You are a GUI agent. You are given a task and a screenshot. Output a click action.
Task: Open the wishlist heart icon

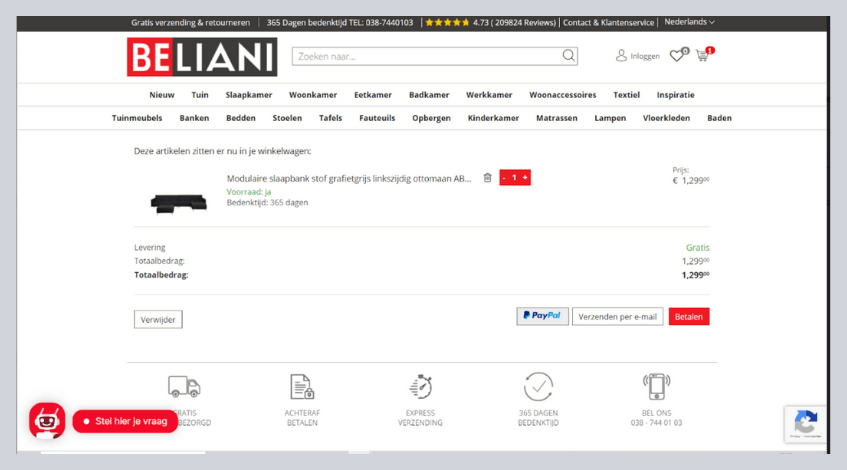click(677, 56)
